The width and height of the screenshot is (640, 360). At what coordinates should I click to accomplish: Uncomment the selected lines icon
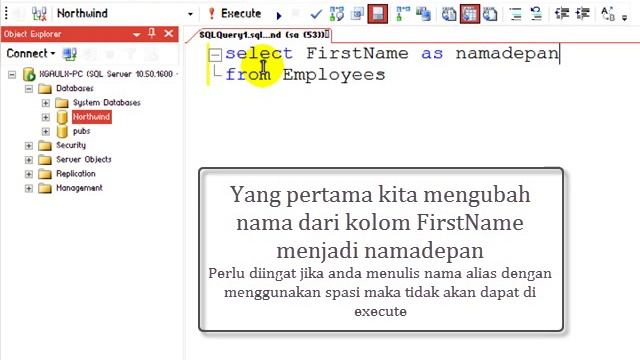point(536,14)
